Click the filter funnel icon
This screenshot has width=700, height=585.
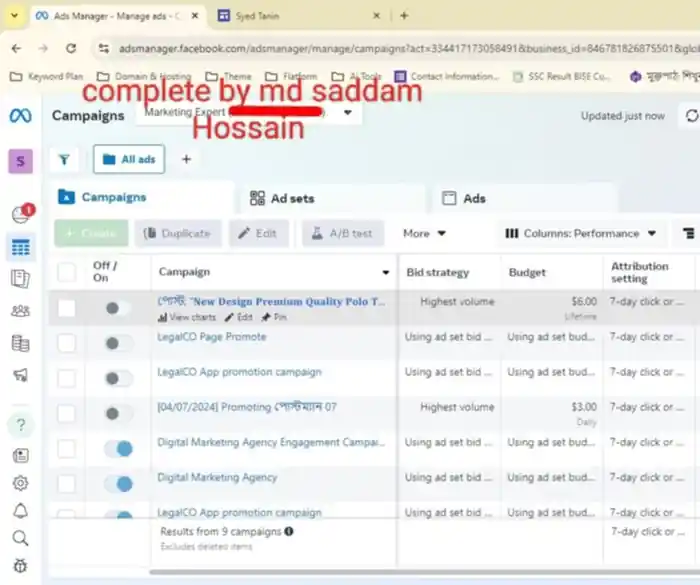(x=64, y=159)
